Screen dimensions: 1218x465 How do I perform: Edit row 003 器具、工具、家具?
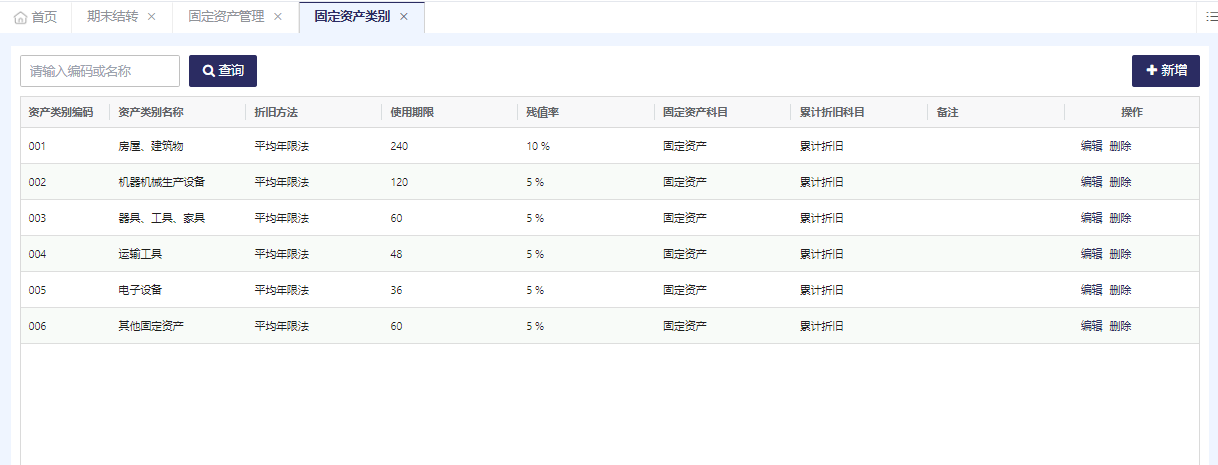tap(1091, 218)
